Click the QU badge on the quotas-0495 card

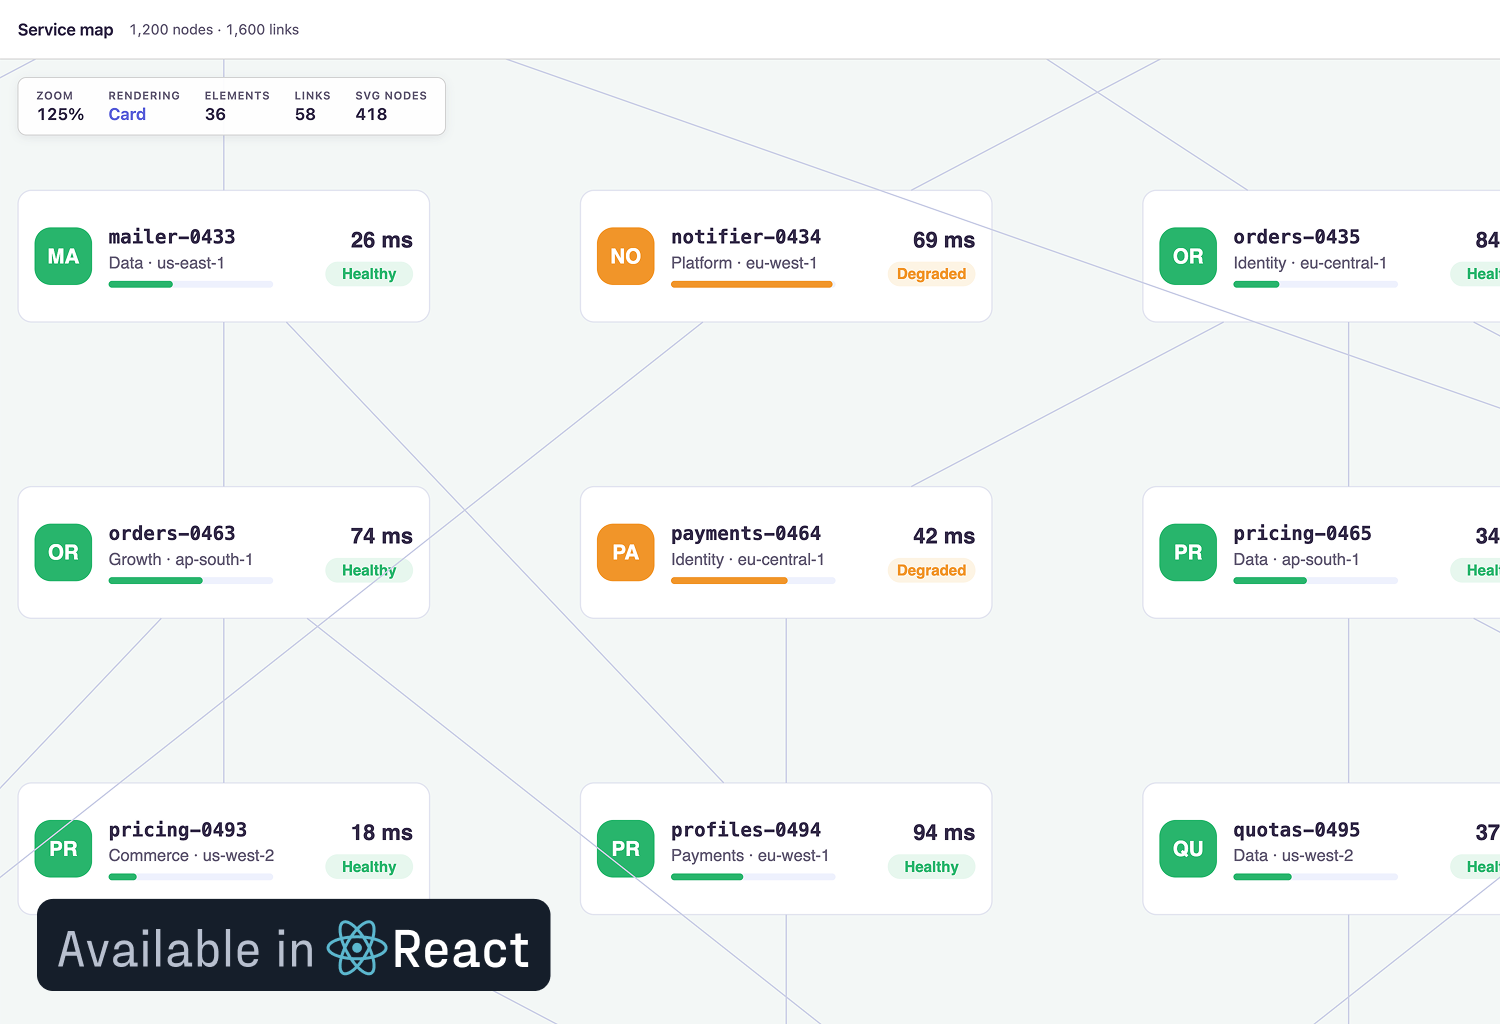(x=1188, y=849)
